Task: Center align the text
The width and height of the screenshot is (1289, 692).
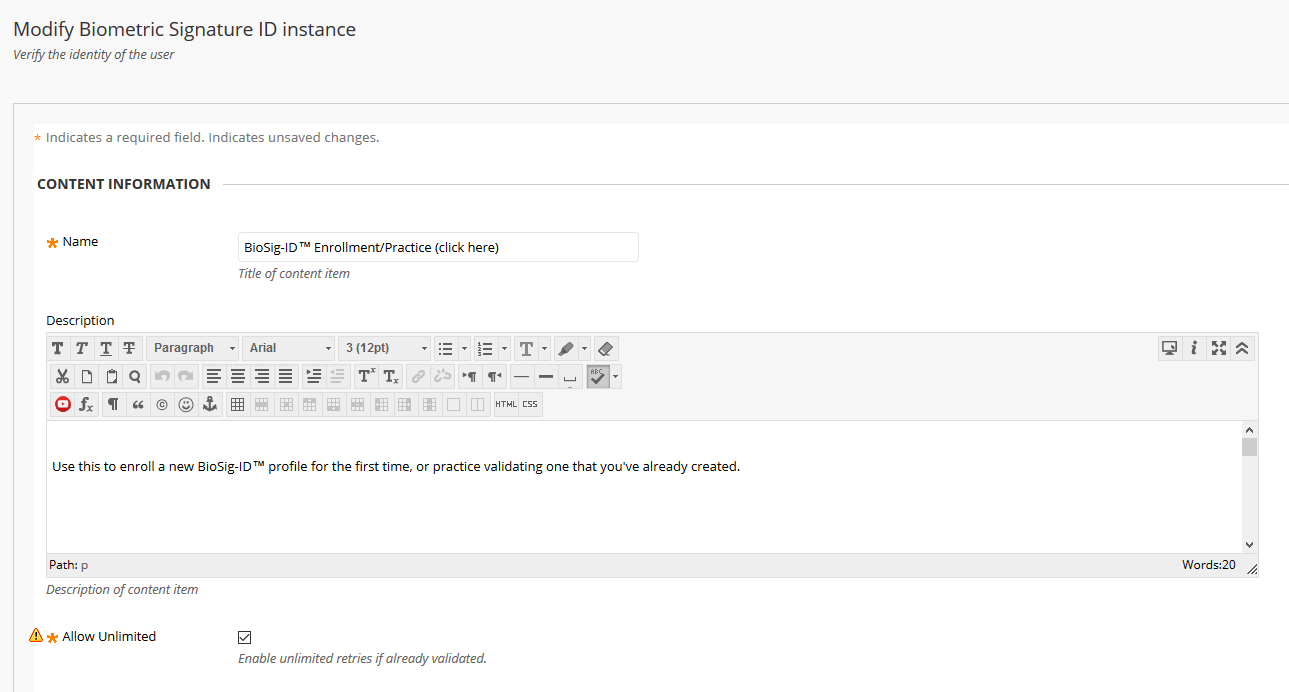Action: [x=237, y=377]
